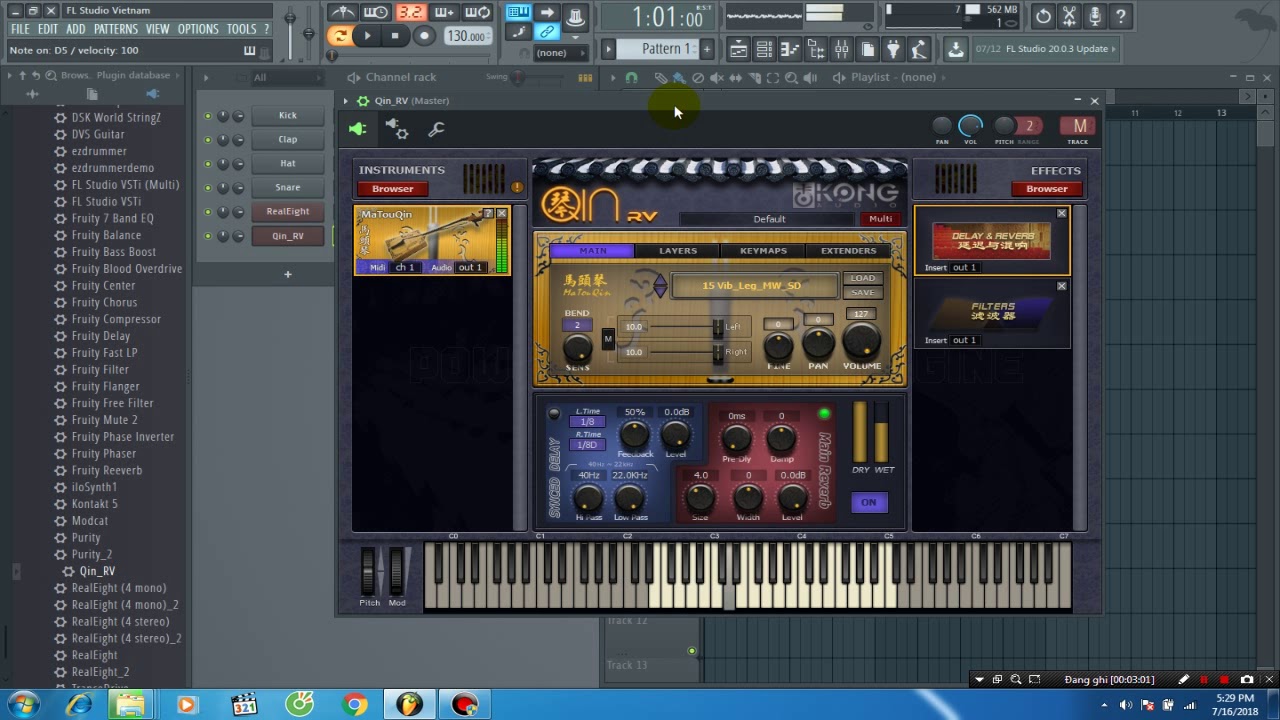
Task: Open the Qin_RV plugin options arrow
Action: click(x=345, y=101)
